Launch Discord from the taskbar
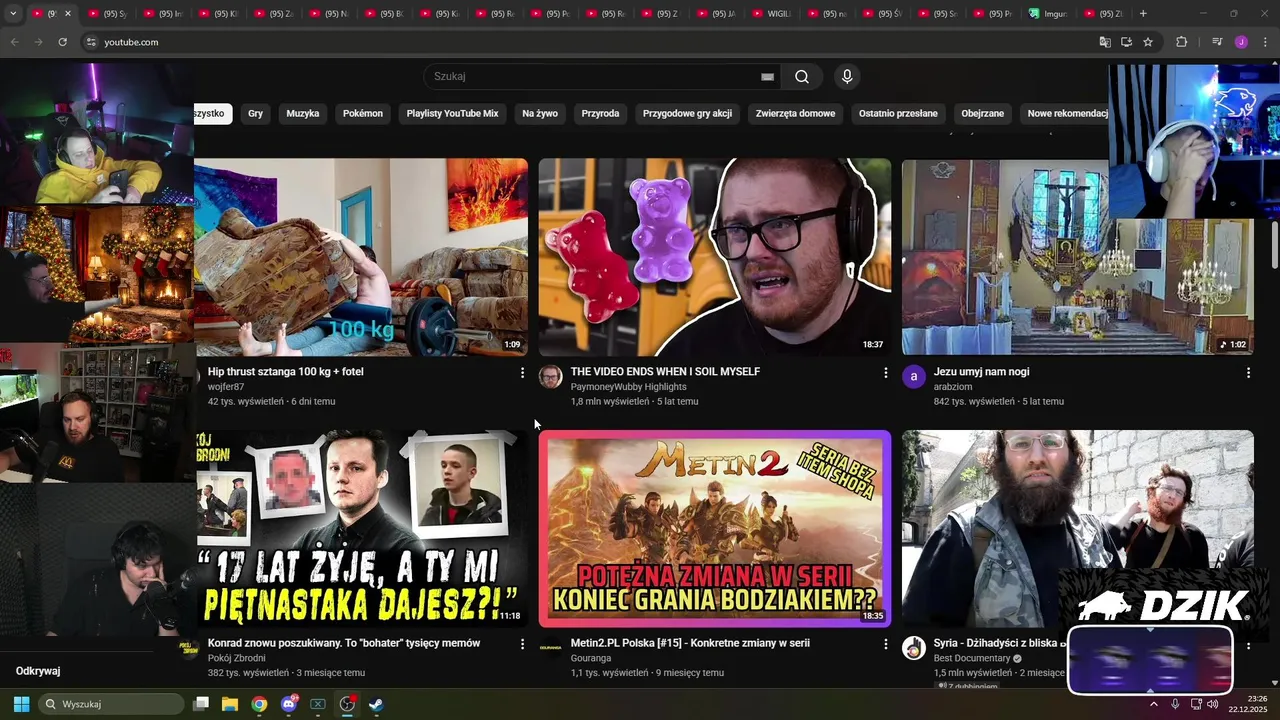Screen dimensions: 1280x720 [289, 704]
